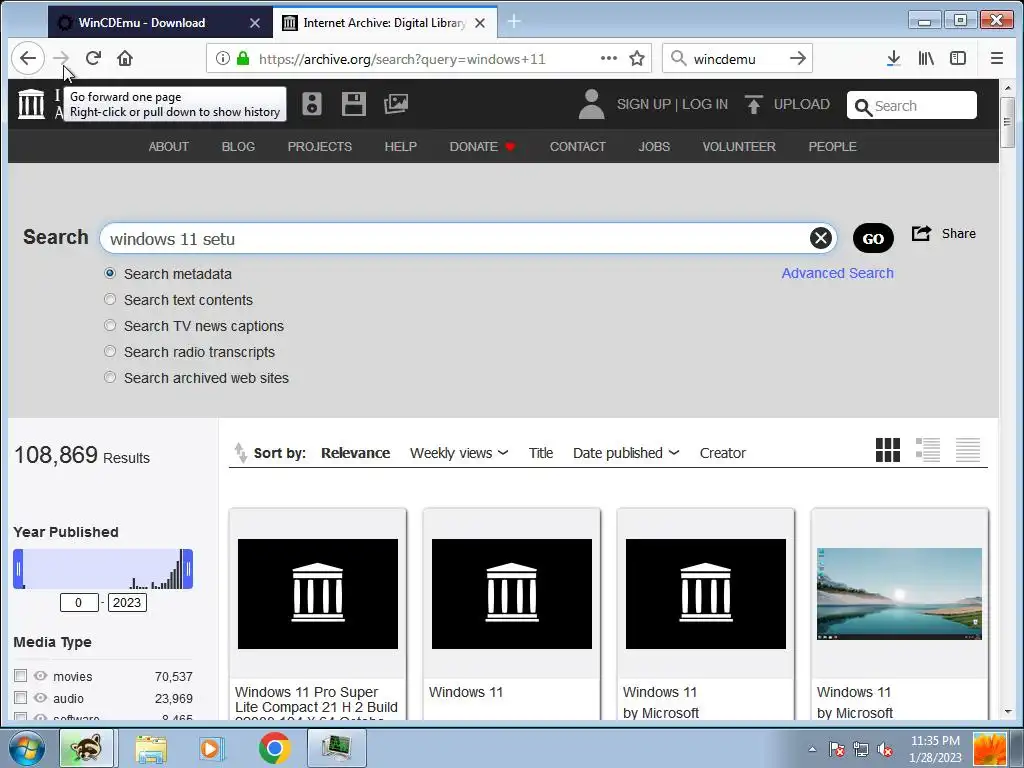Click the page vertical scrollbar thumb

pos(1007,122)
